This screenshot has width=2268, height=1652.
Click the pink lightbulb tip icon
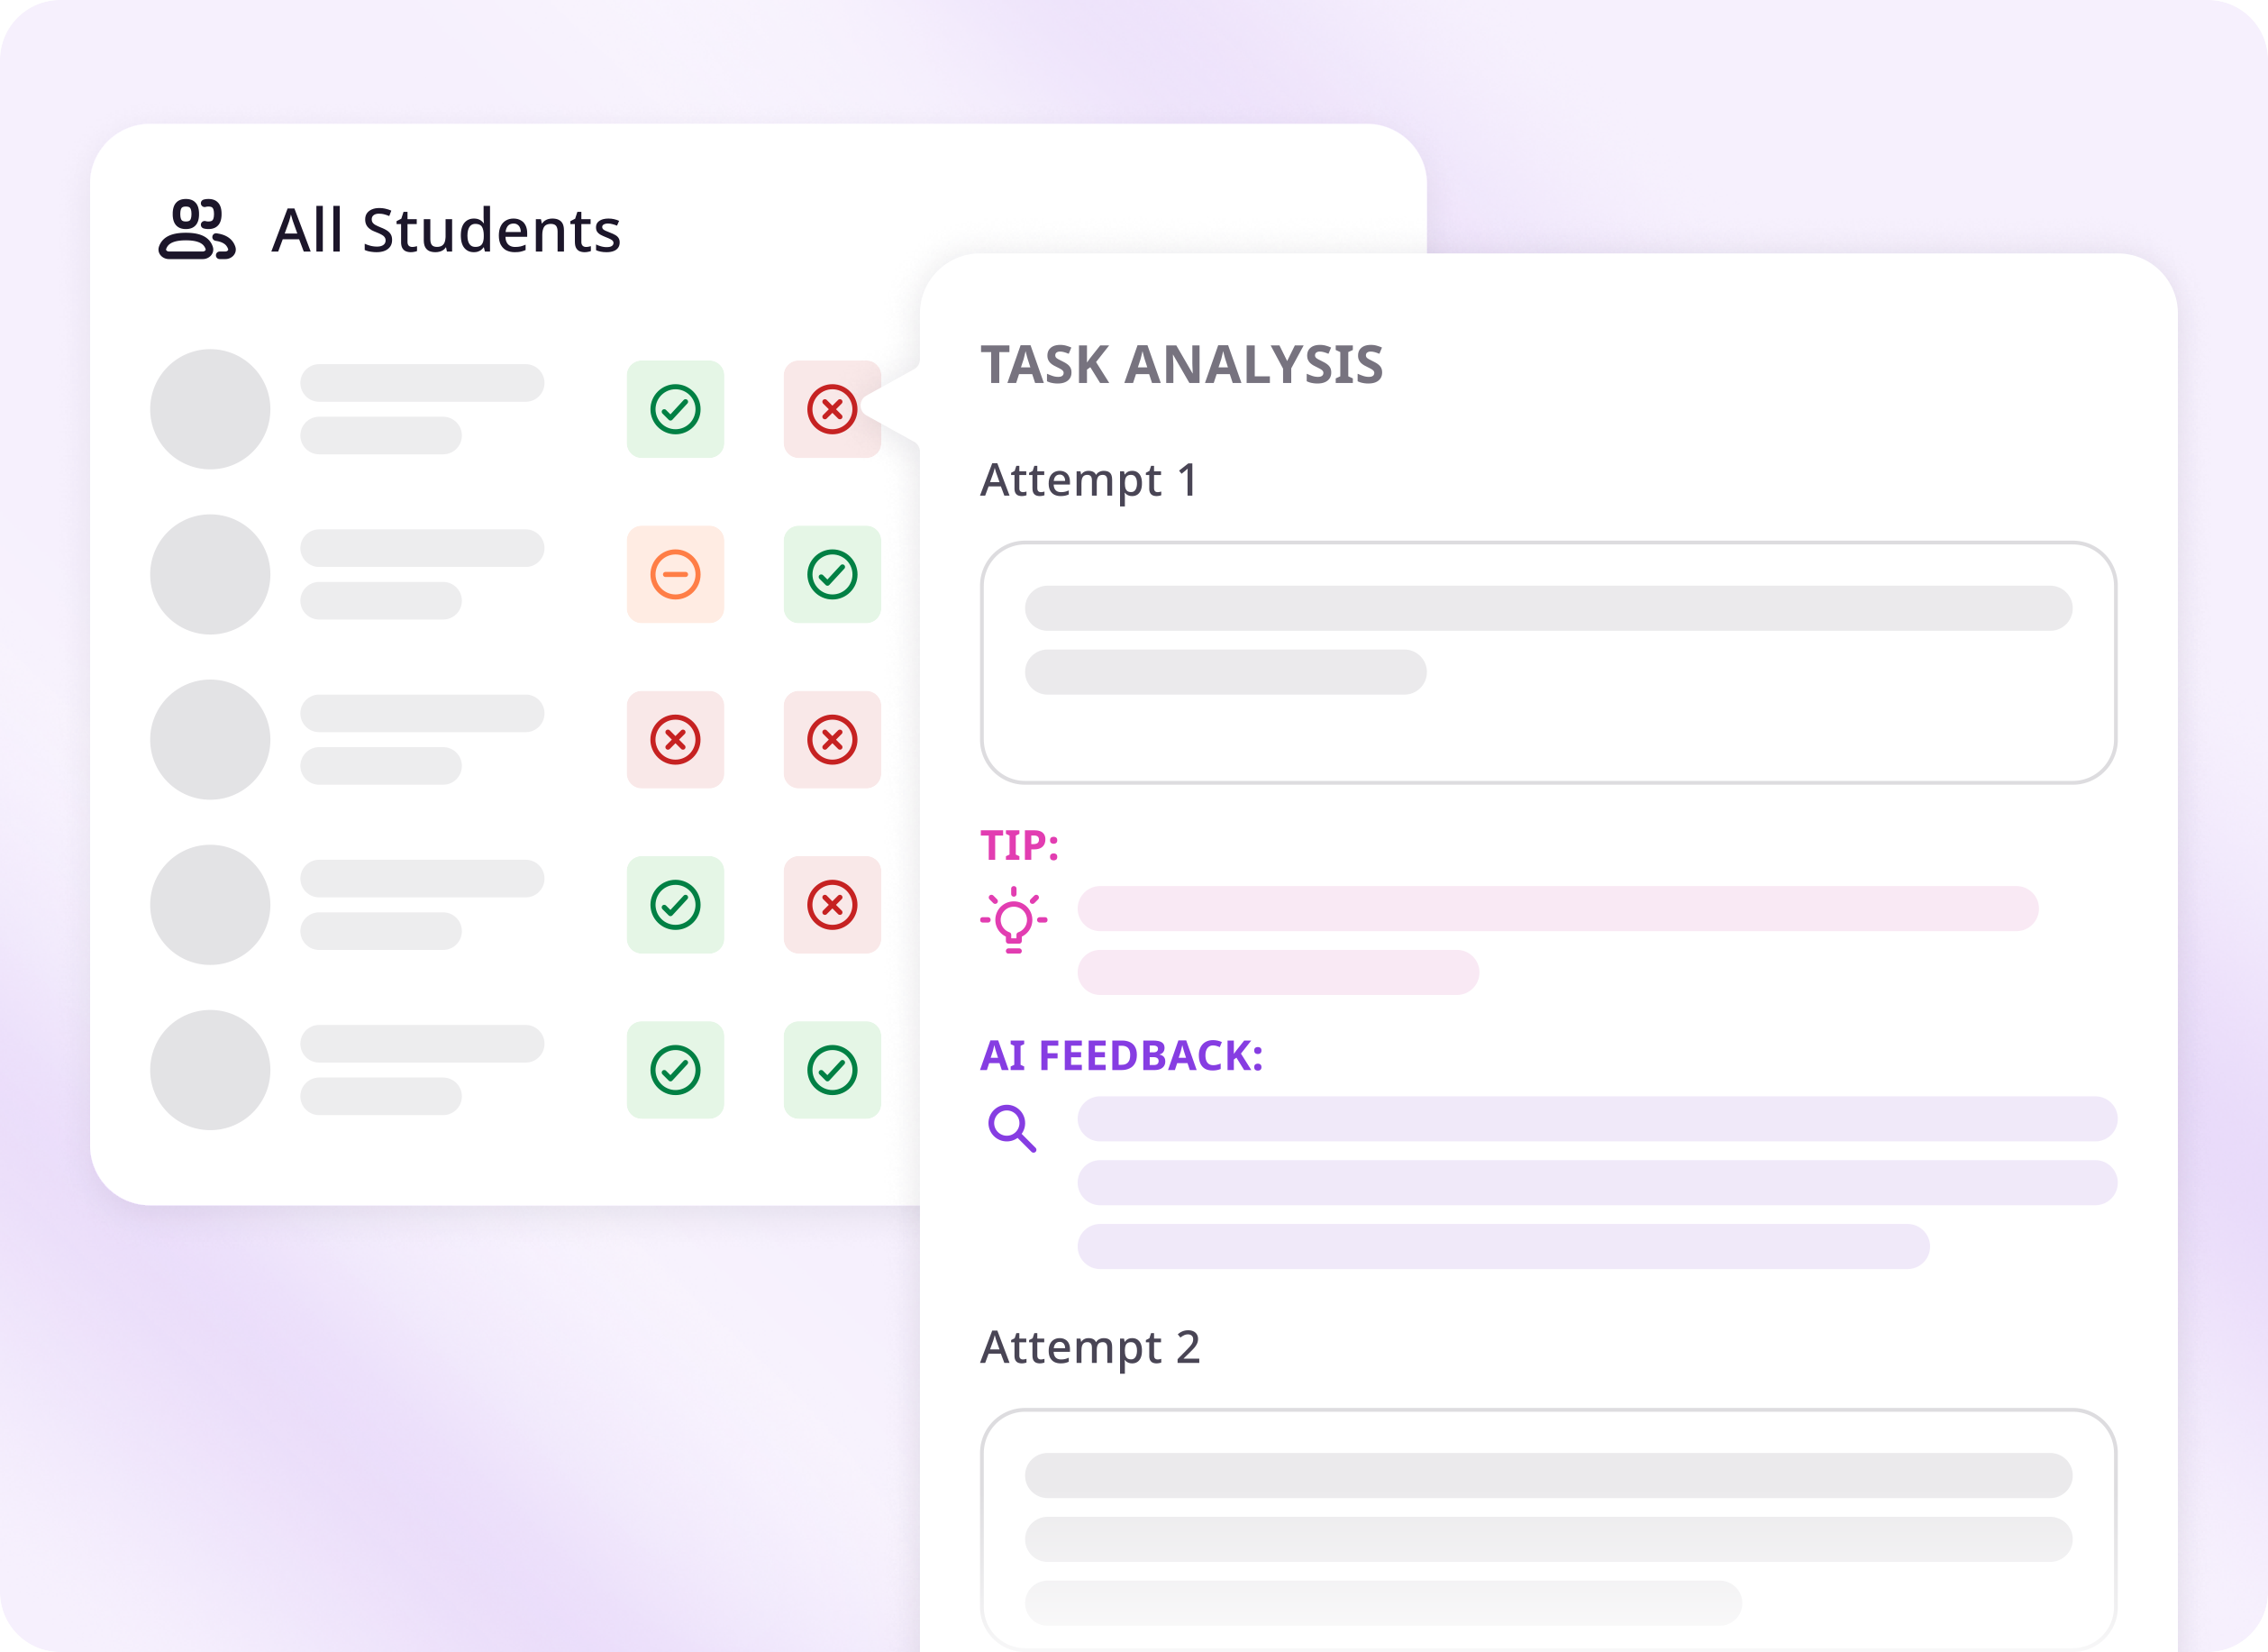tap(1013, 919)
